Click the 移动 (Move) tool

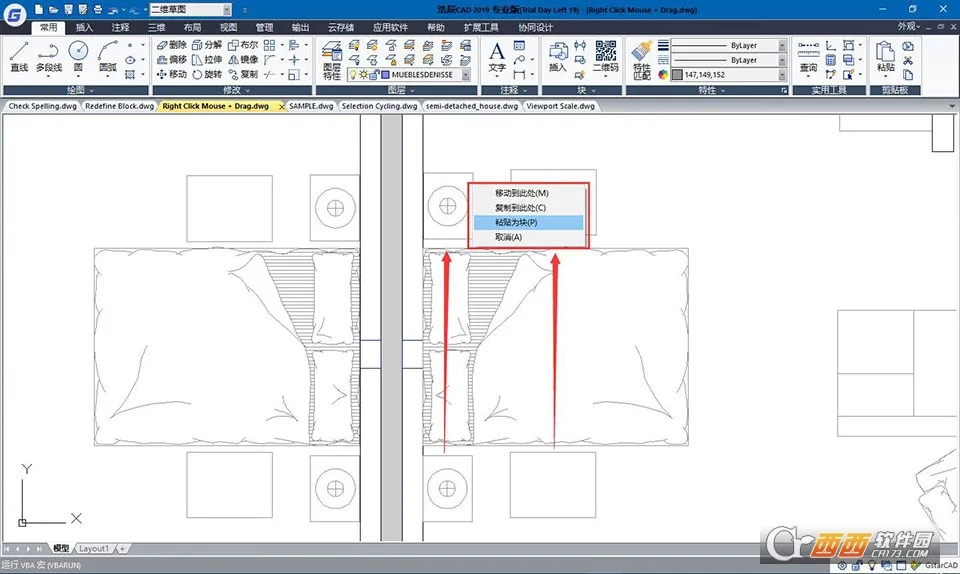click(171, 75)
